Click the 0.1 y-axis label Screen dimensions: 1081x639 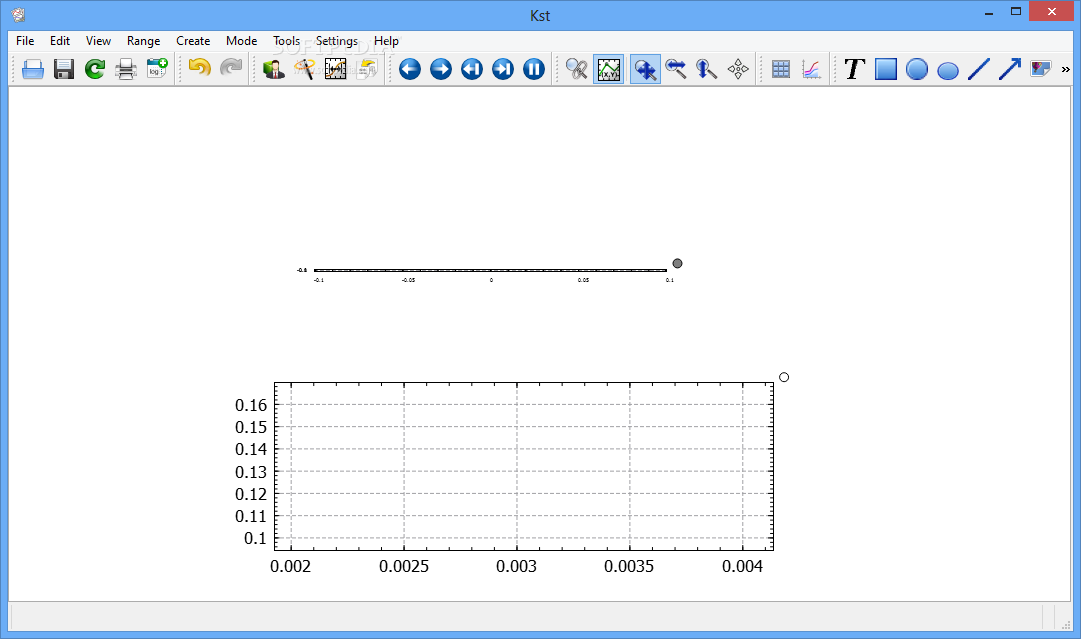pos(255,538)
